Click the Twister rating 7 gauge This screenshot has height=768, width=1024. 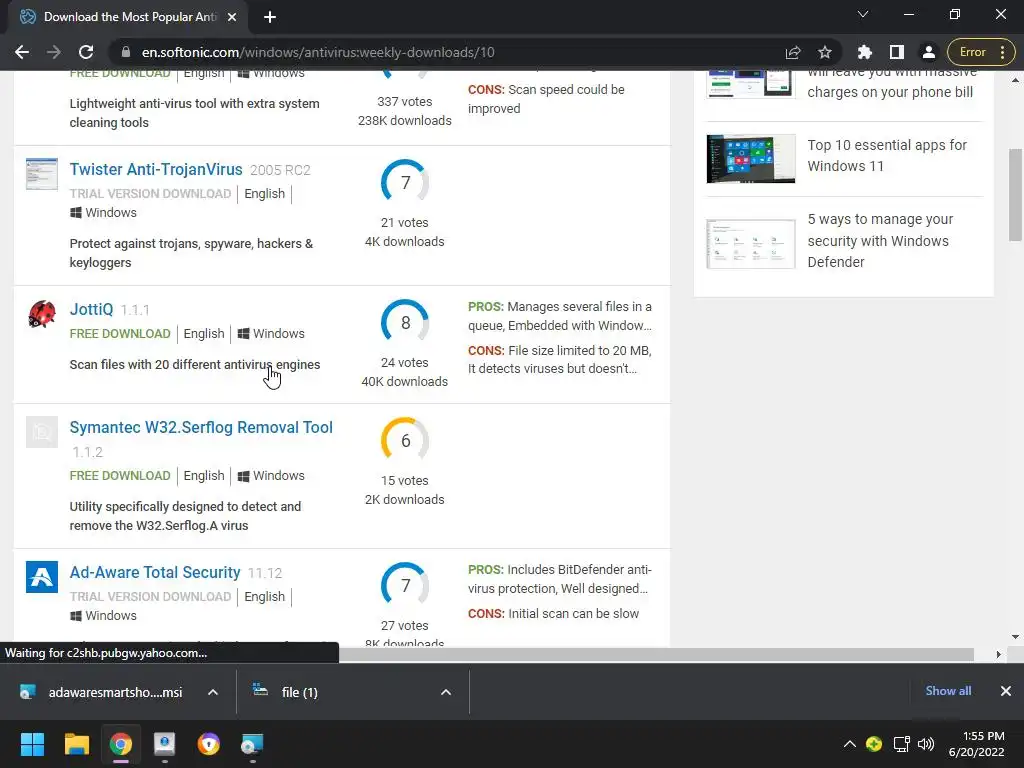pyautogui.click(x=405, y=182)
